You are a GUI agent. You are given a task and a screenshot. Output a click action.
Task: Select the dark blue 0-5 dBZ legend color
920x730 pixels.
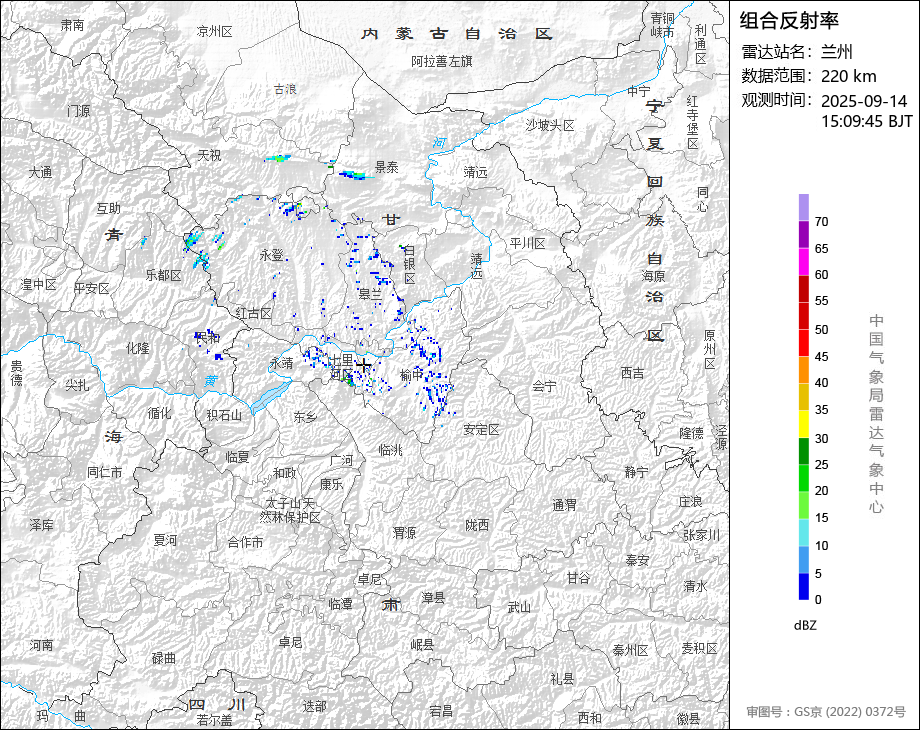click(x=804, y=586)
